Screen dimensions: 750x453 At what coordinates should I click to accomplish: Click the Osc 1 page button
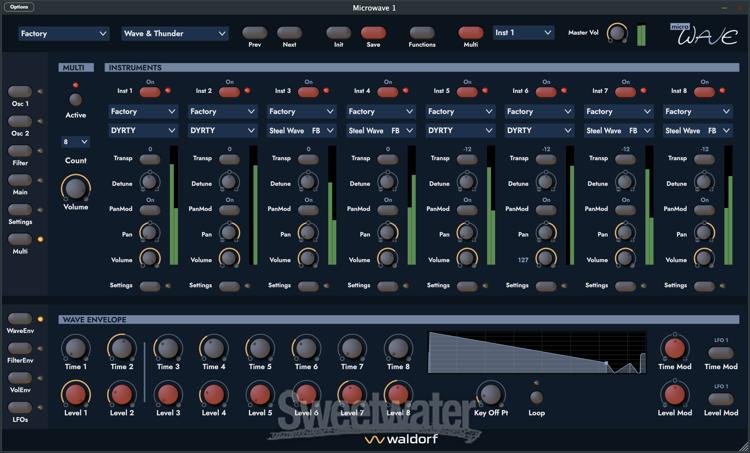click(x=20, y=91)
